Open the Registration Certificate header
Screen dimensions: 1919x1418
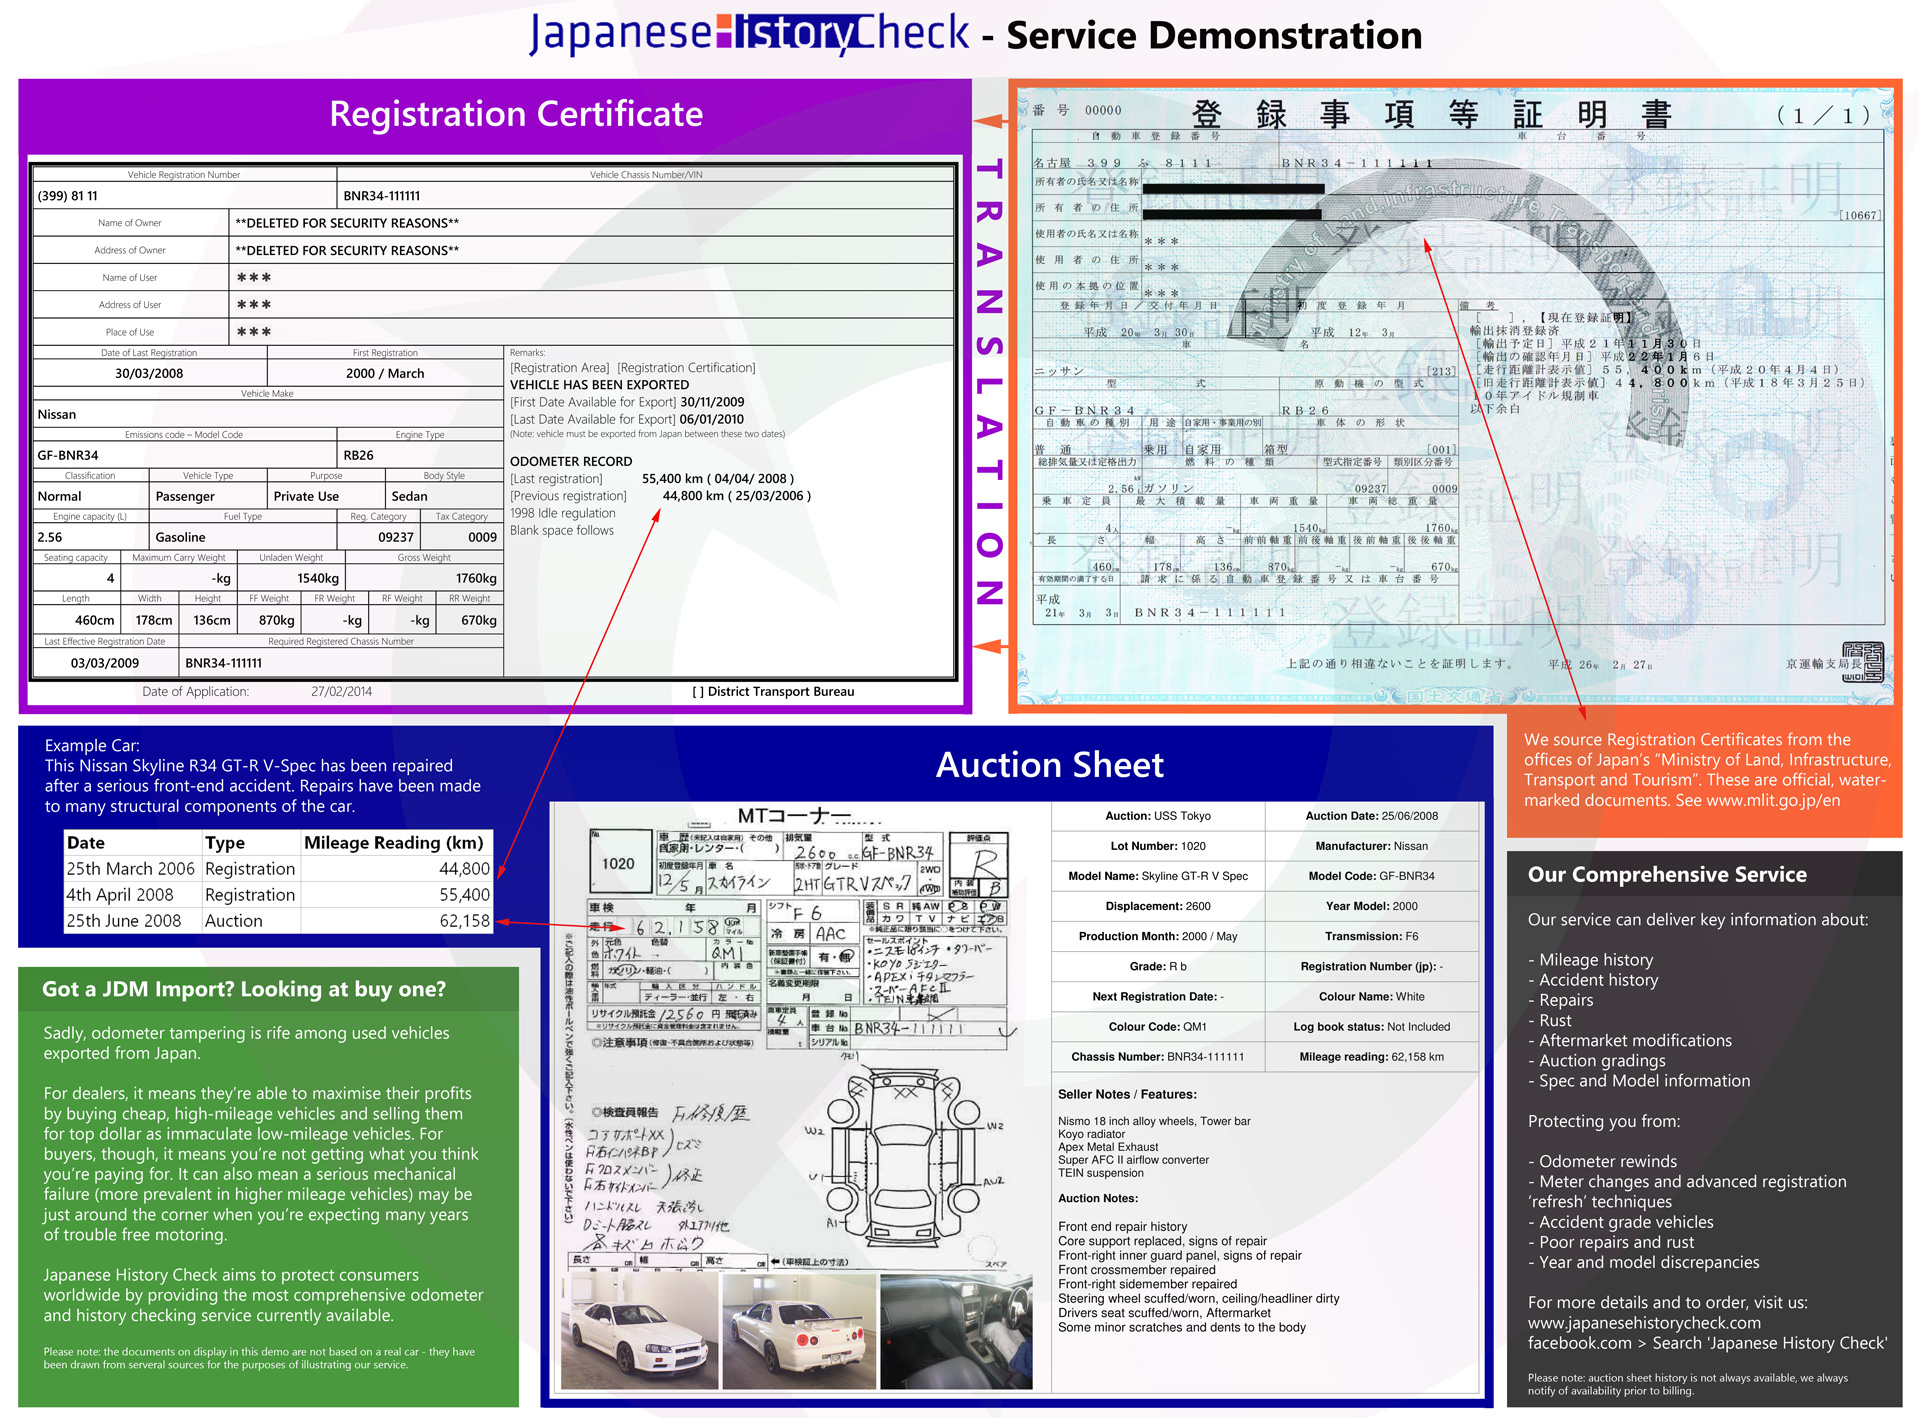(516, 113)
